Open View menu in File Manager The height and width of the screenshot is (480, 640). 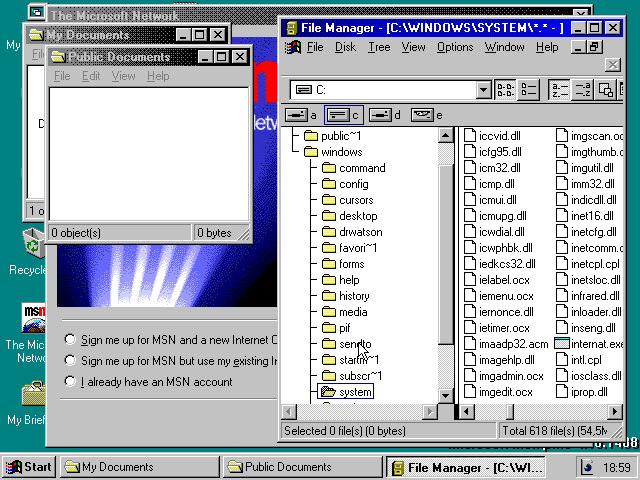tap(413, 47)
